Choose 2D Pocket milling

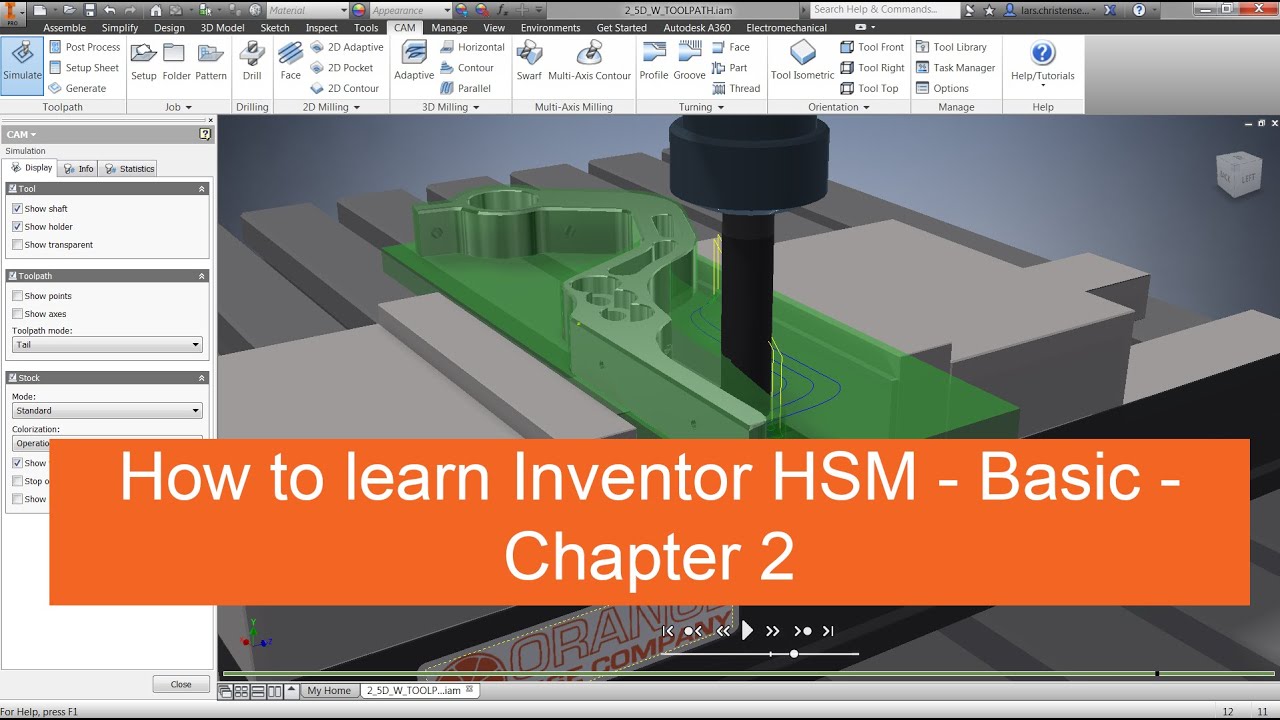341,68
